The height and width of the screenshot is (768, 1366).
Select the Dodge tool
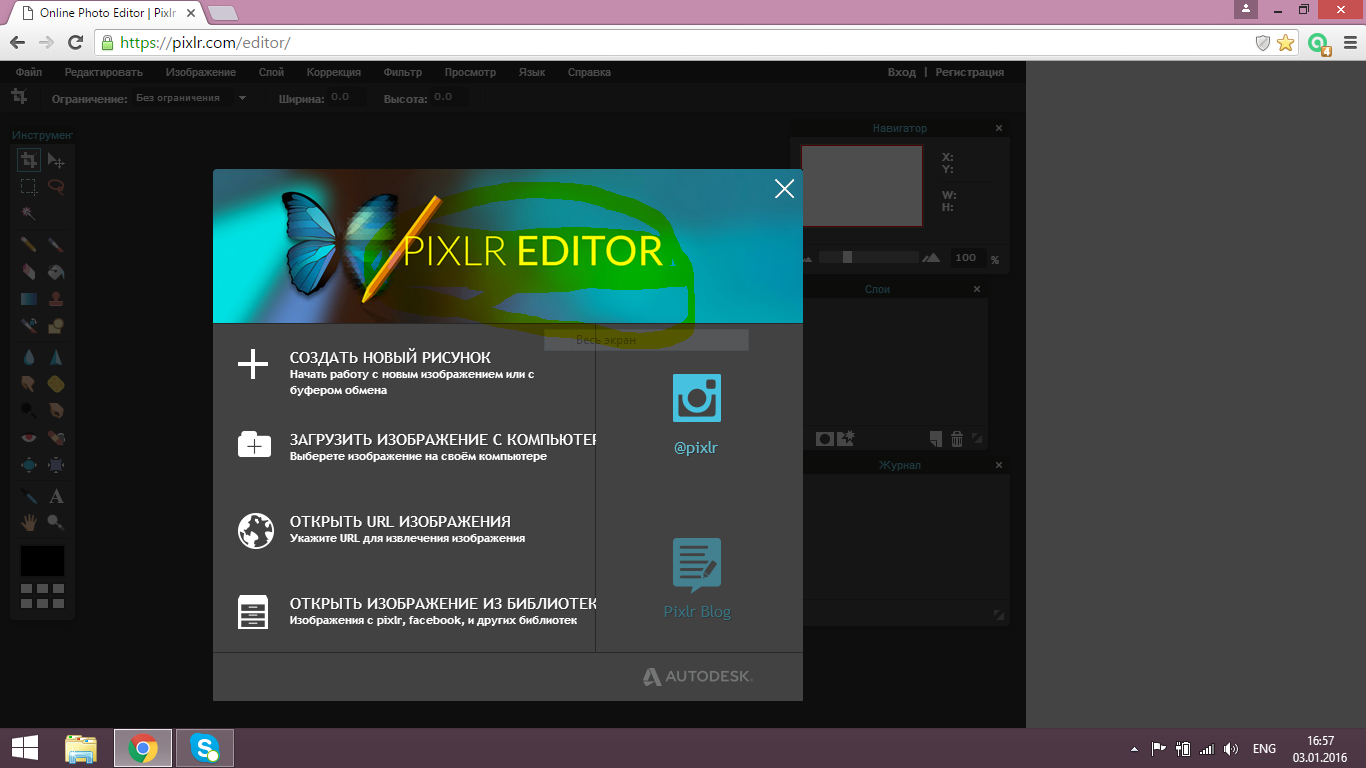pyautogui.click(x=29, y=410)
